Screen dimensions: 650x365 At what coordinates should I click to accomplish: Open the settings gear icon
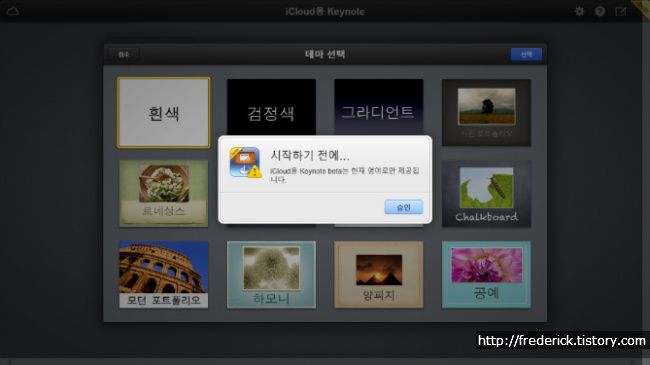pyautogui.click(x=579, y=11)
